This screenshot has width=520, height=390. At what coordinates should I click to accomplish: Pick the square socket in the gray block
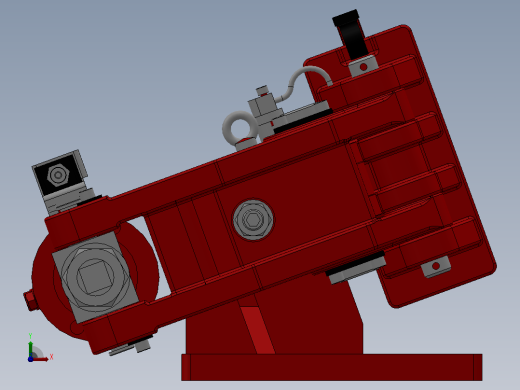click(94, 277)
